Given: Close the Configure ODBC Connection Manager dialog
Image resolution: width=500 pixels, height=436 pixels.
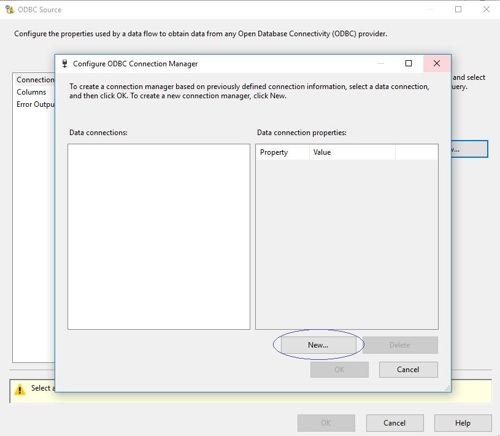Looking at the screenshot, I should 437,63.
